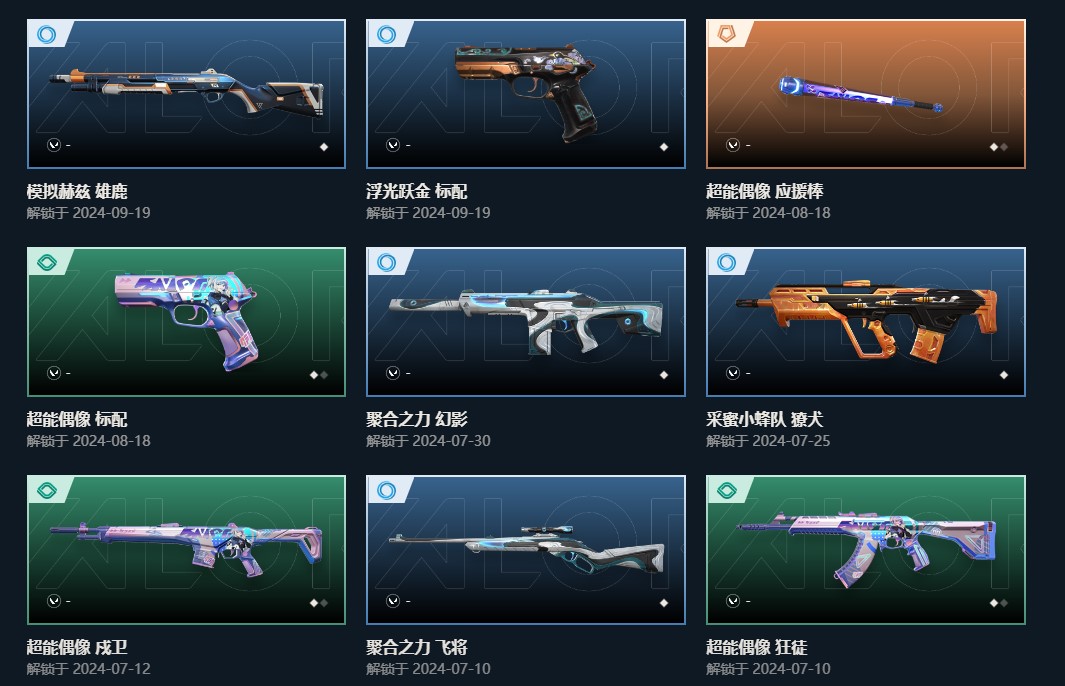Click the tier icon on 聚合之力 飞将 card
This screenshot has height=686, width=1065.
pos(386,490)
